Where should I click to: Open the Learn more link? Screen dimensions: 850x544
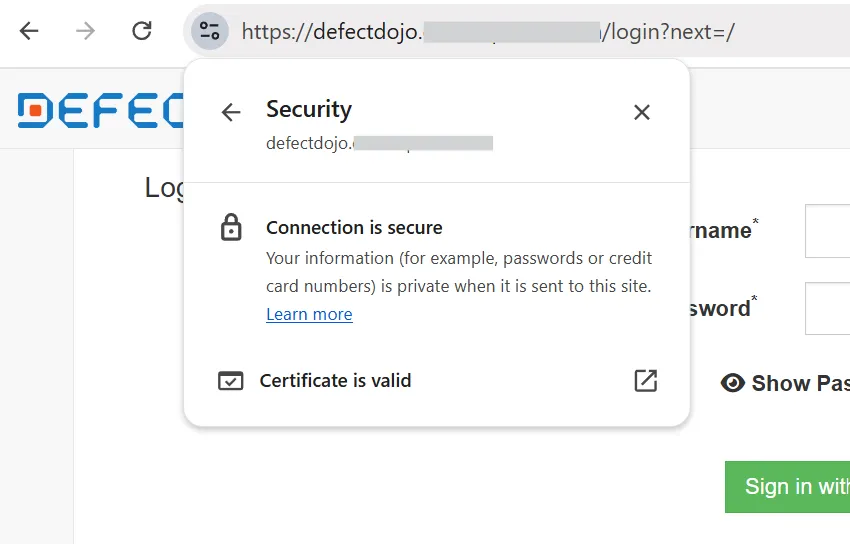pos(309,314)
